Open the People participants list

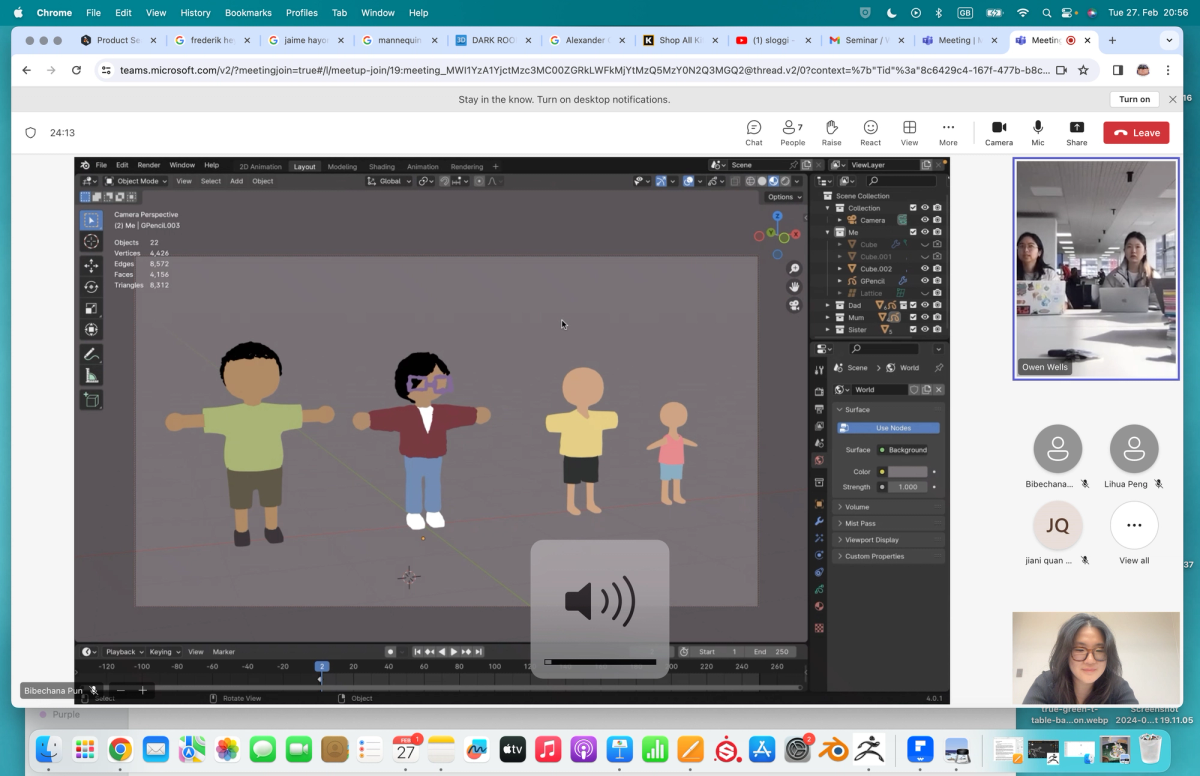click(792, 133)
